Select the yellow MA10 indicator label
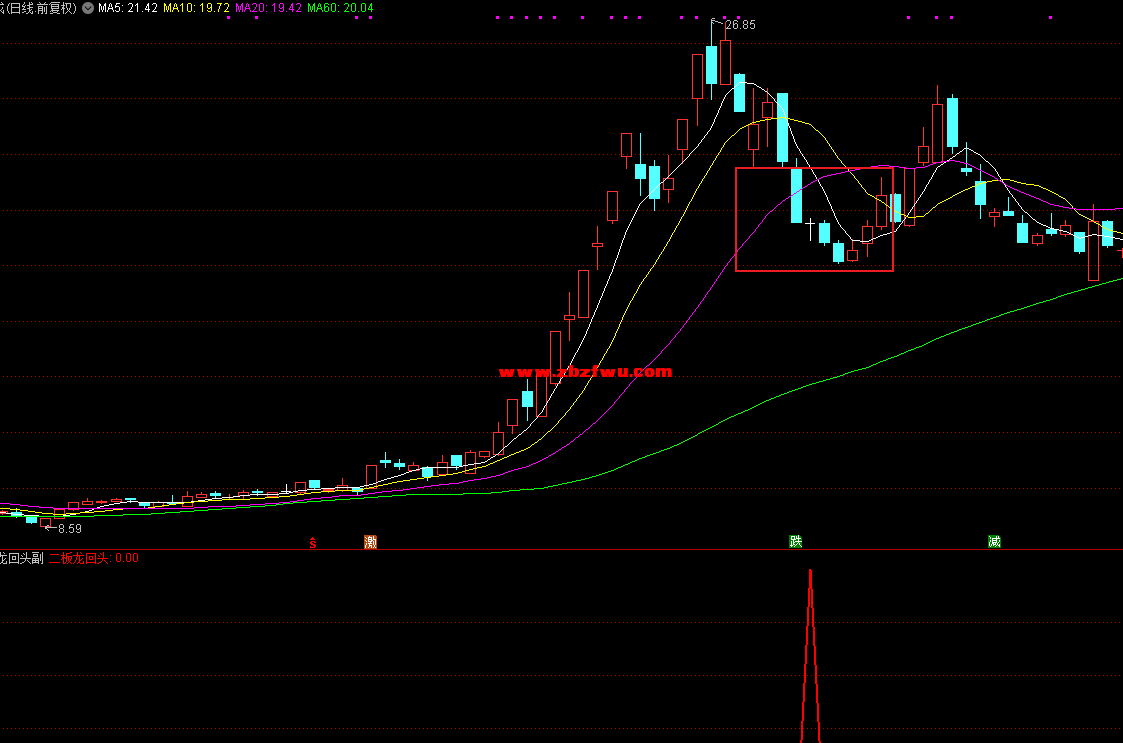1123x743 pixels. [x=196, y=8]
